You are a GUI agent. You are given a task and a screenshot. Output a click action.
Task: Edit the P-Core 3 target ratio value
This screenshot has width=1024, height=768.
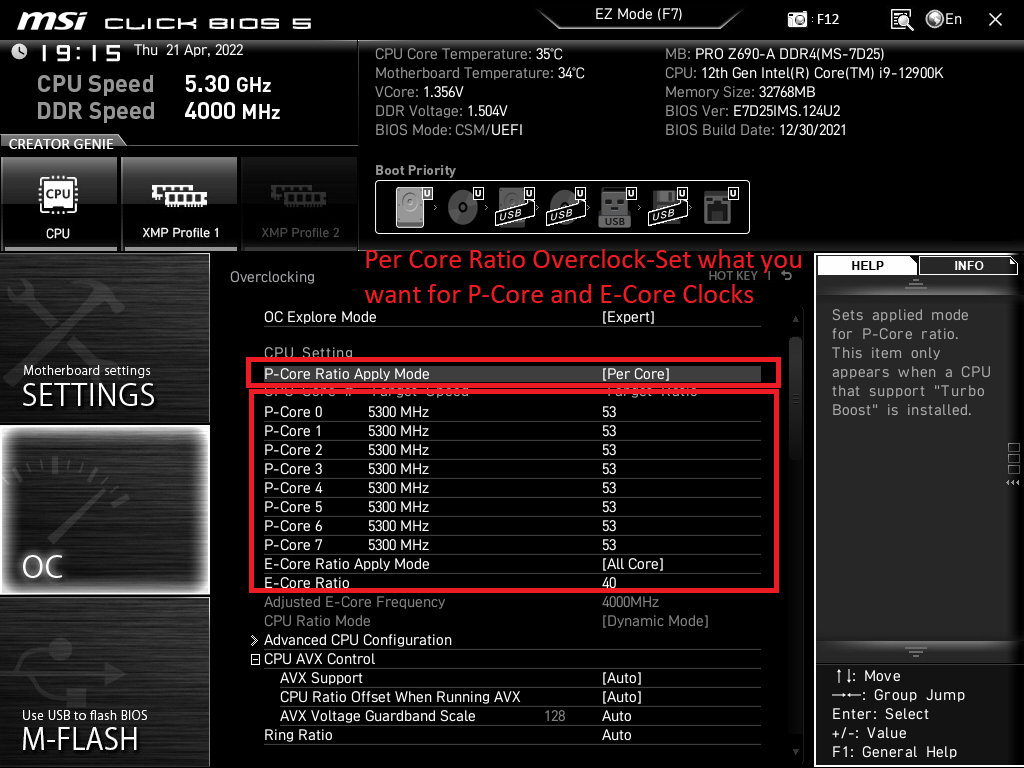[609, 469]
